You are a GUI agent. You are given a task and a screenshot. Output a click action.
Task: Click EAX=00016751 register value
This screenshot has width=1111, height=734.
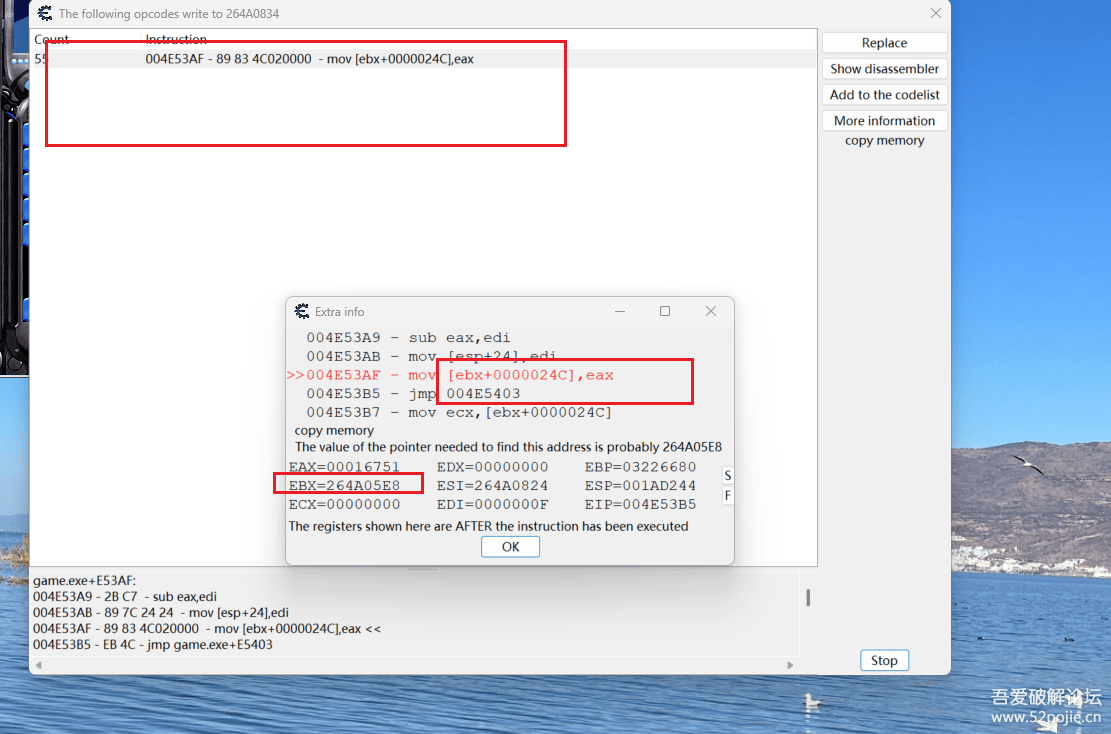coord(344,467)
